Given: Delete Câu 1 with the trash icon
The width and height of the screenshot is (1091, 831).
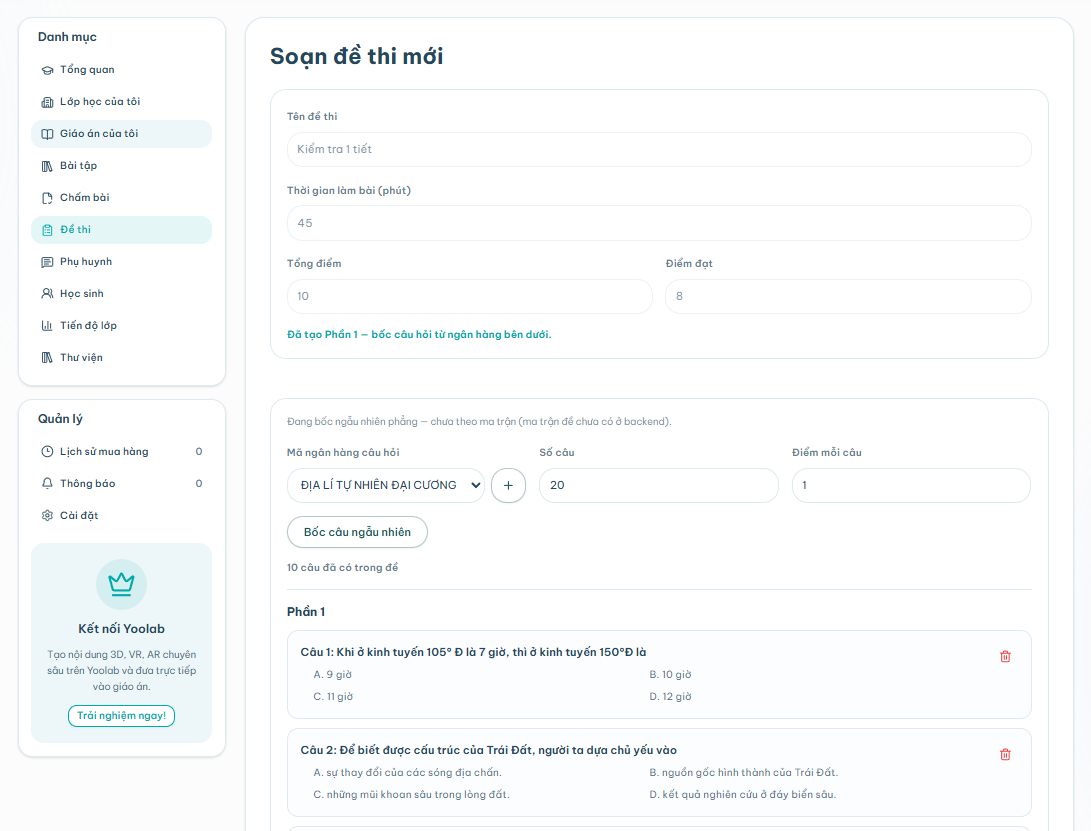Looking at the screenshot, I should (1005, 656).
